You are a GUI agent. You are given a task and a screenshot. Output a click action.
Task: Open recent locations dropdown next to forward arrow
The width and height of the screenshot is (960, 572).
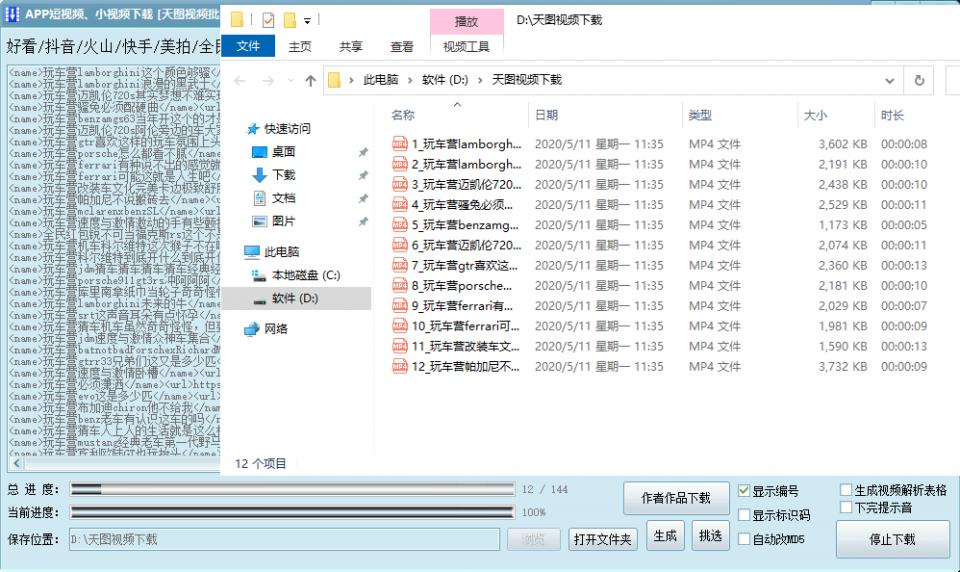(290, 80)
